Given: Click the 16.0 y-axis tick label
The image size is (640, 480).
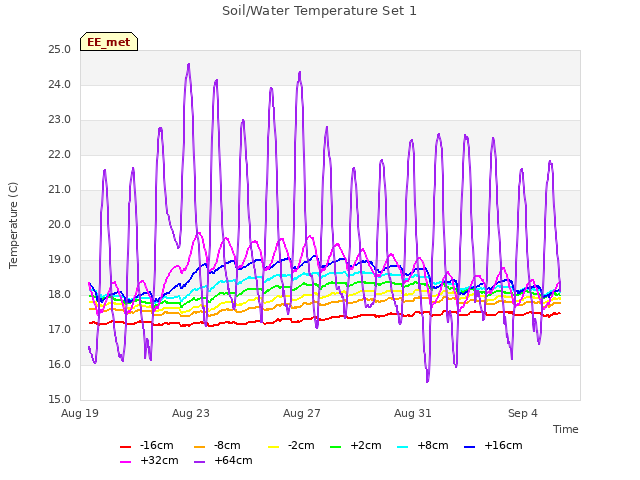Looking at the screenshot, I should 60,365.
